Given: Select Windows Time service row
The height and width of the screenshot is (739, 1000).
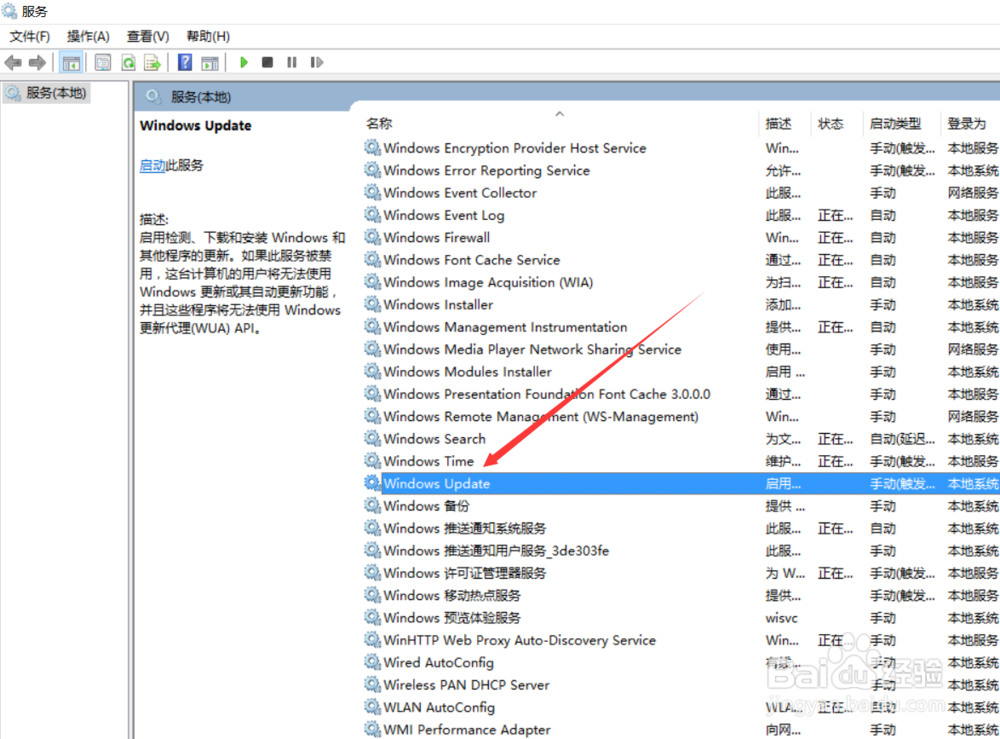Looking at the screenshot, I should (681, 461).
